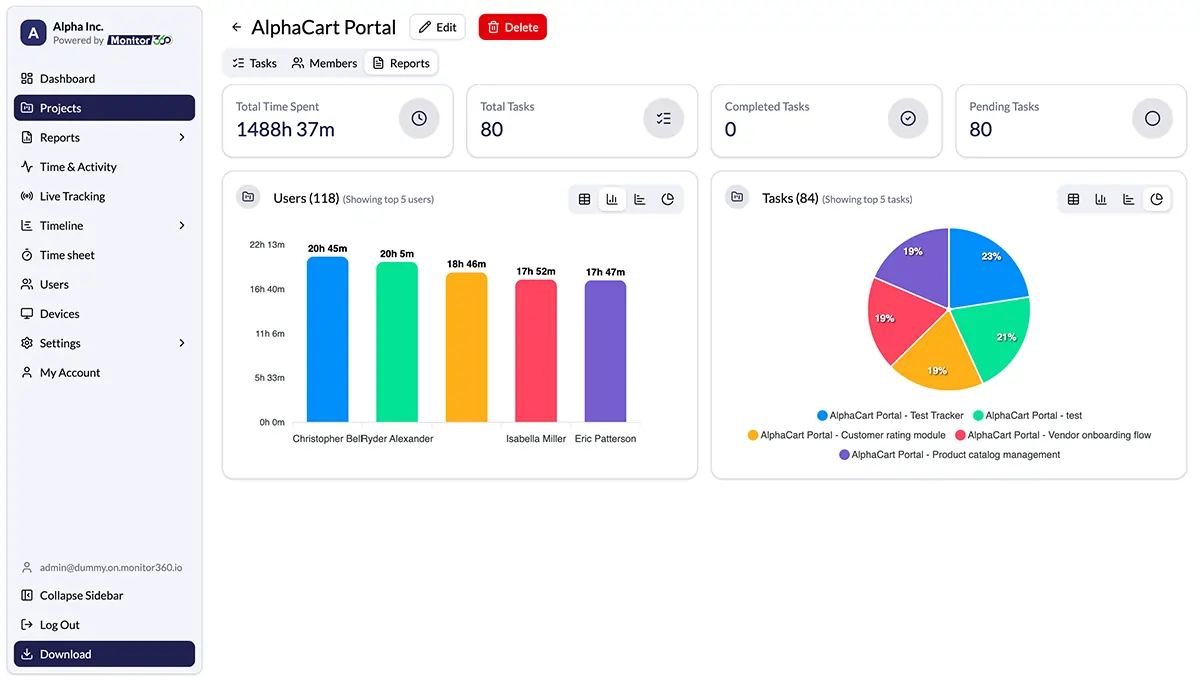Show Tasks data as vertical bar chart

1101,199
